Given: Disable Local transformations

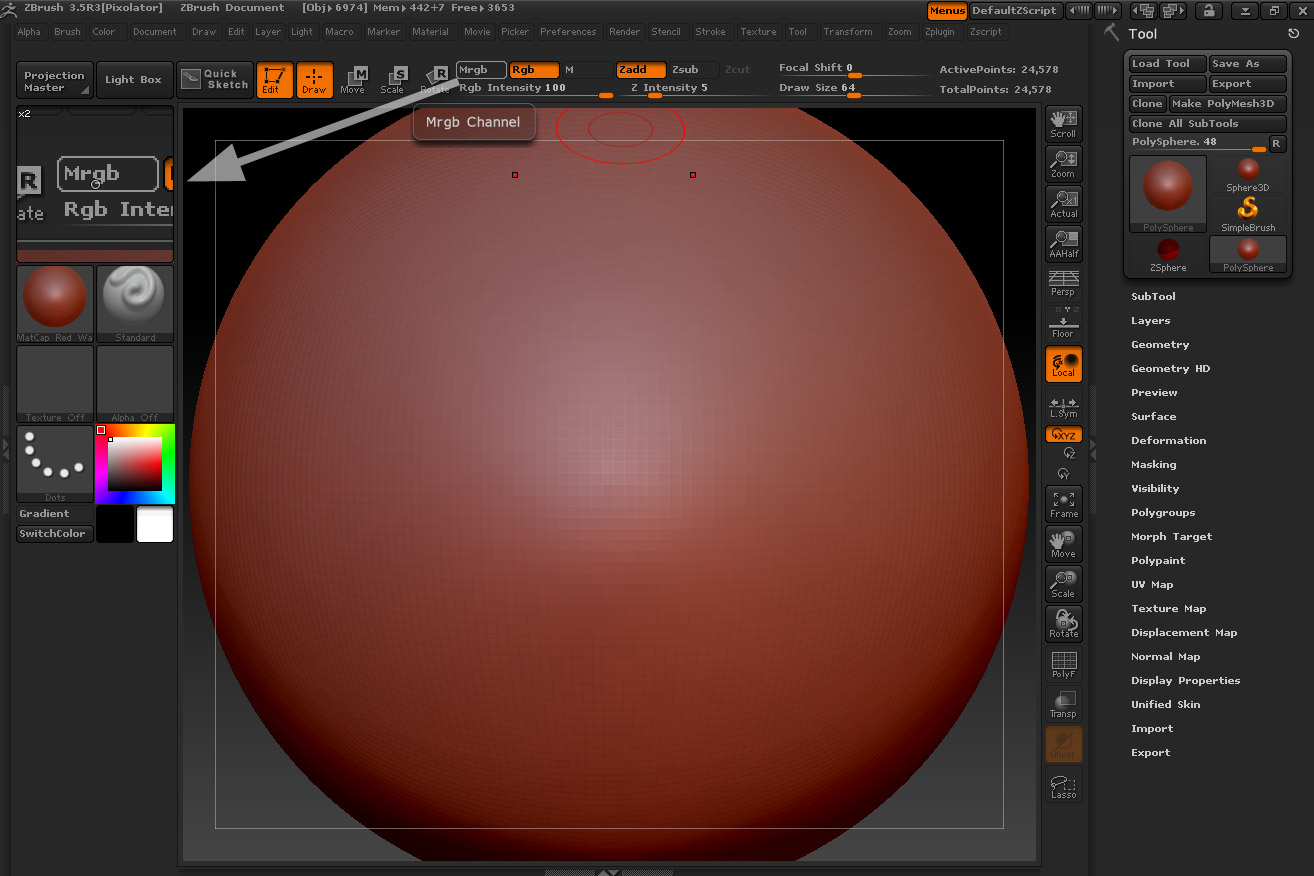Looking at the screenshot, I should tap(1063, 364).
